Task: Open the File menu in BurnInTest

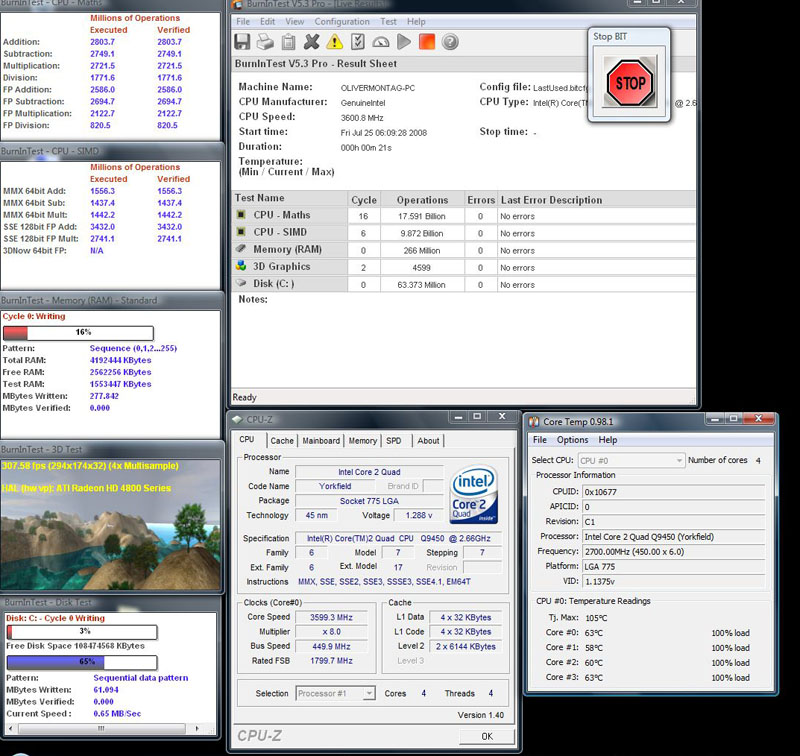Action: [243, 21]
